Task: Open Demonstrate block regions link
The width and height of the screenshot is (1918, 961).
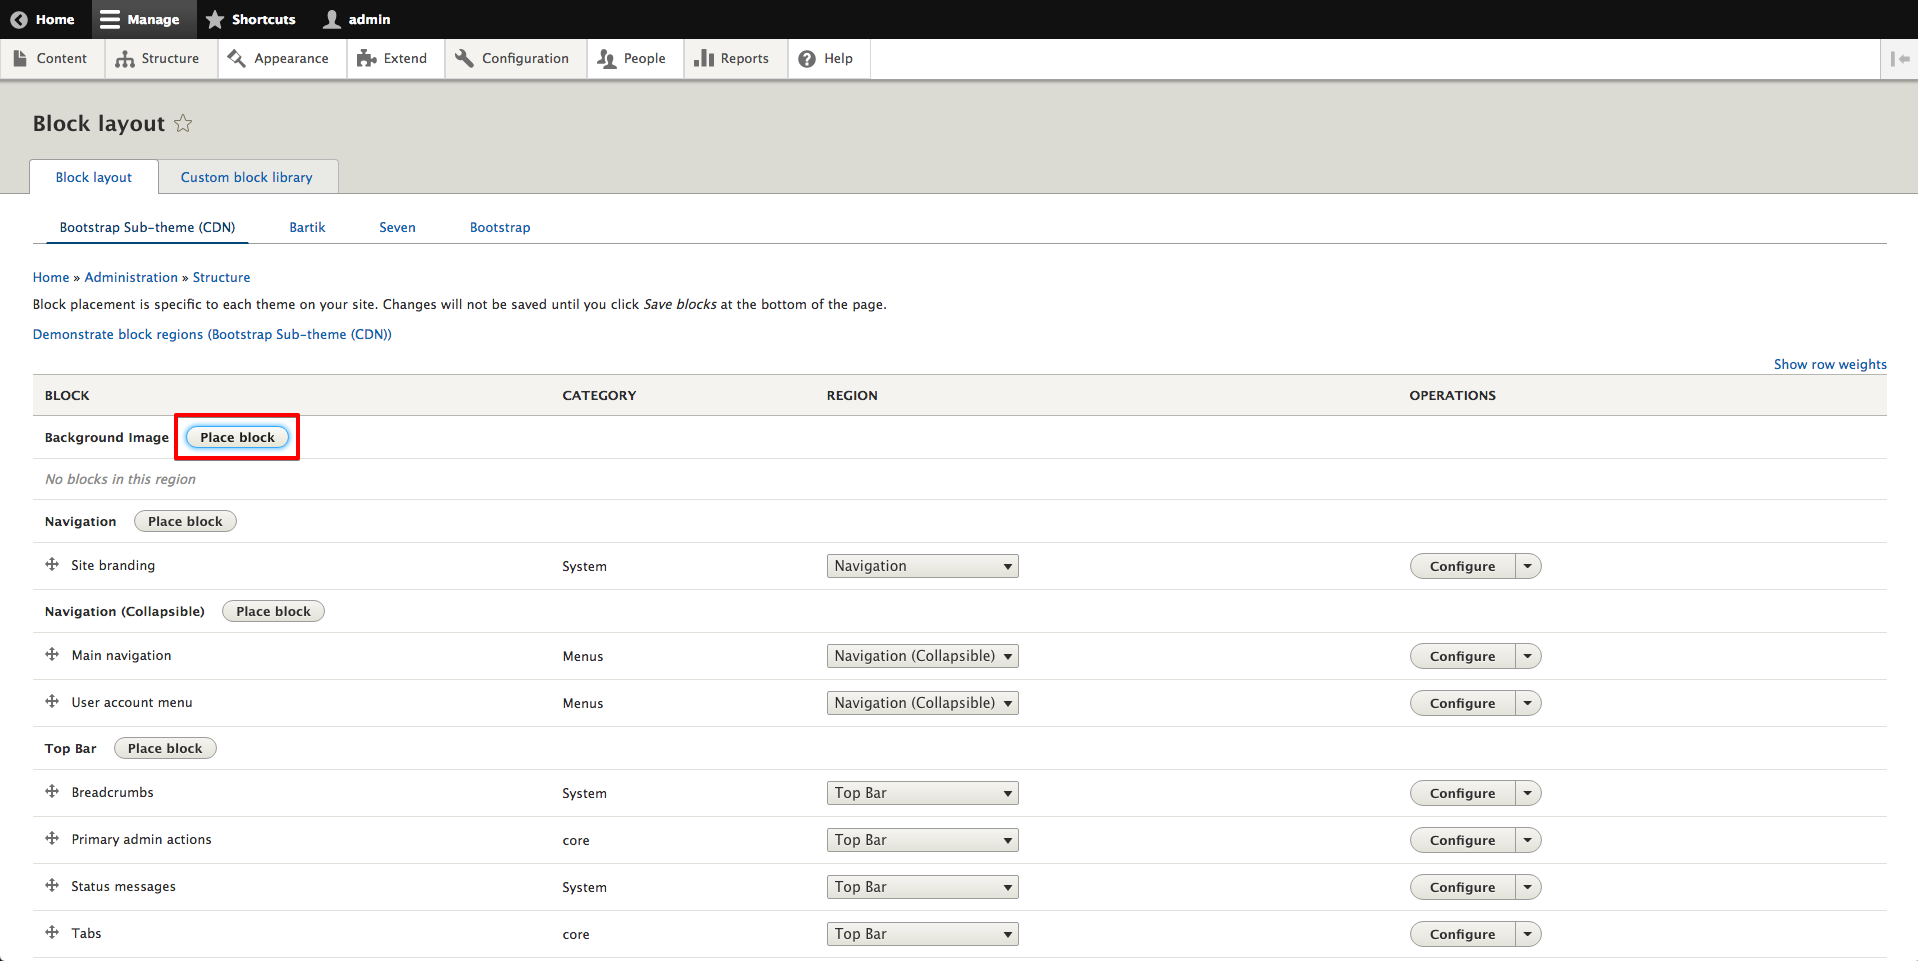Action: [x=212, y=335]
